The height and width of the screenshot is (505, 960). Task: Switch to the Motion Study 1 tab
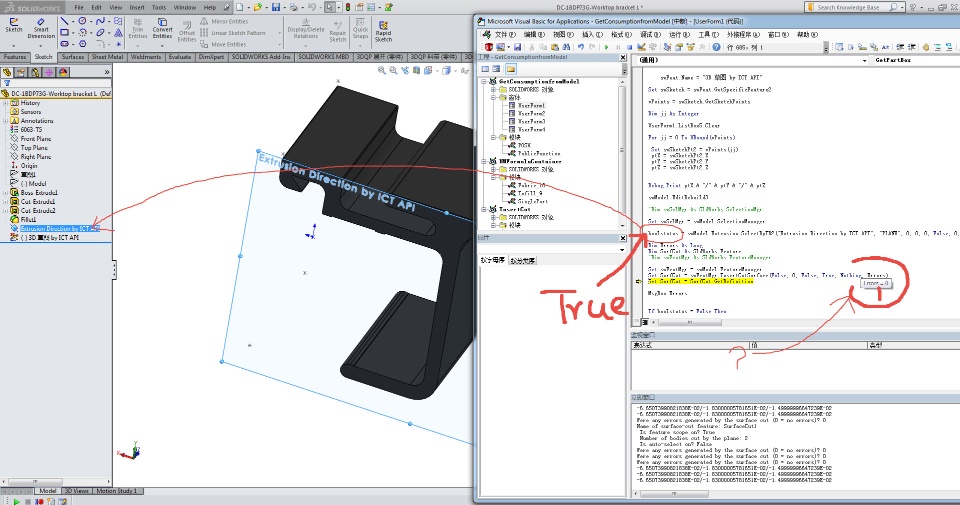click(x=116, y=491)
